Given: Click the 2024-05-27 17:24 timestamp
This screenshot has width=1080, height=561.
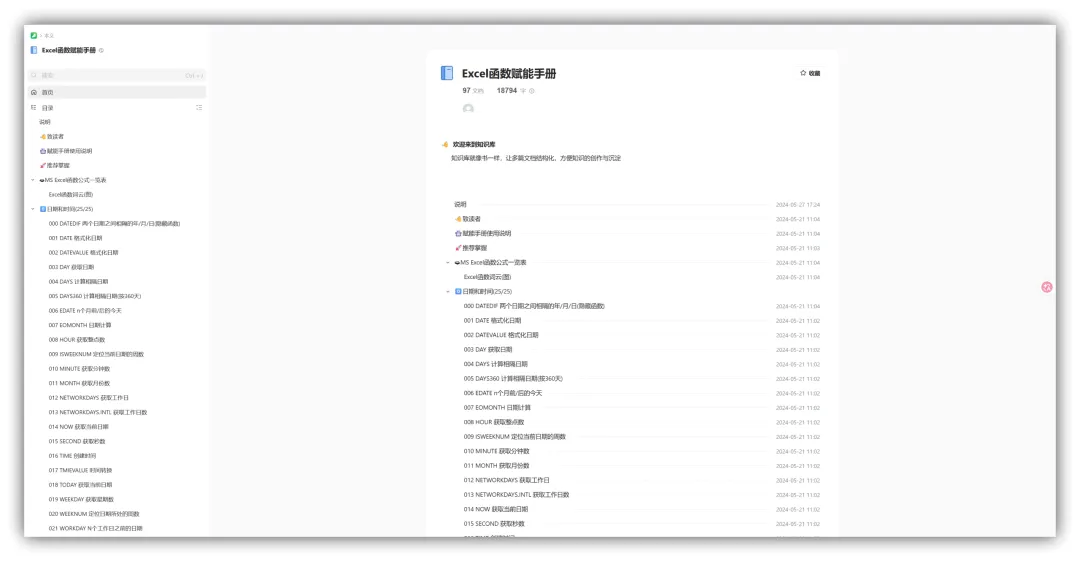Looking at the screenshot, I should click(798, 205).
